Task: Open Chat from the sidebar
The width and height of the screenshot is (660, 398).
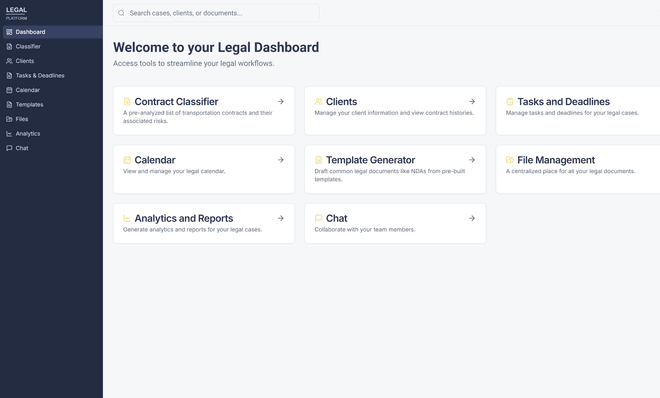Action: (x=53, y=148)
